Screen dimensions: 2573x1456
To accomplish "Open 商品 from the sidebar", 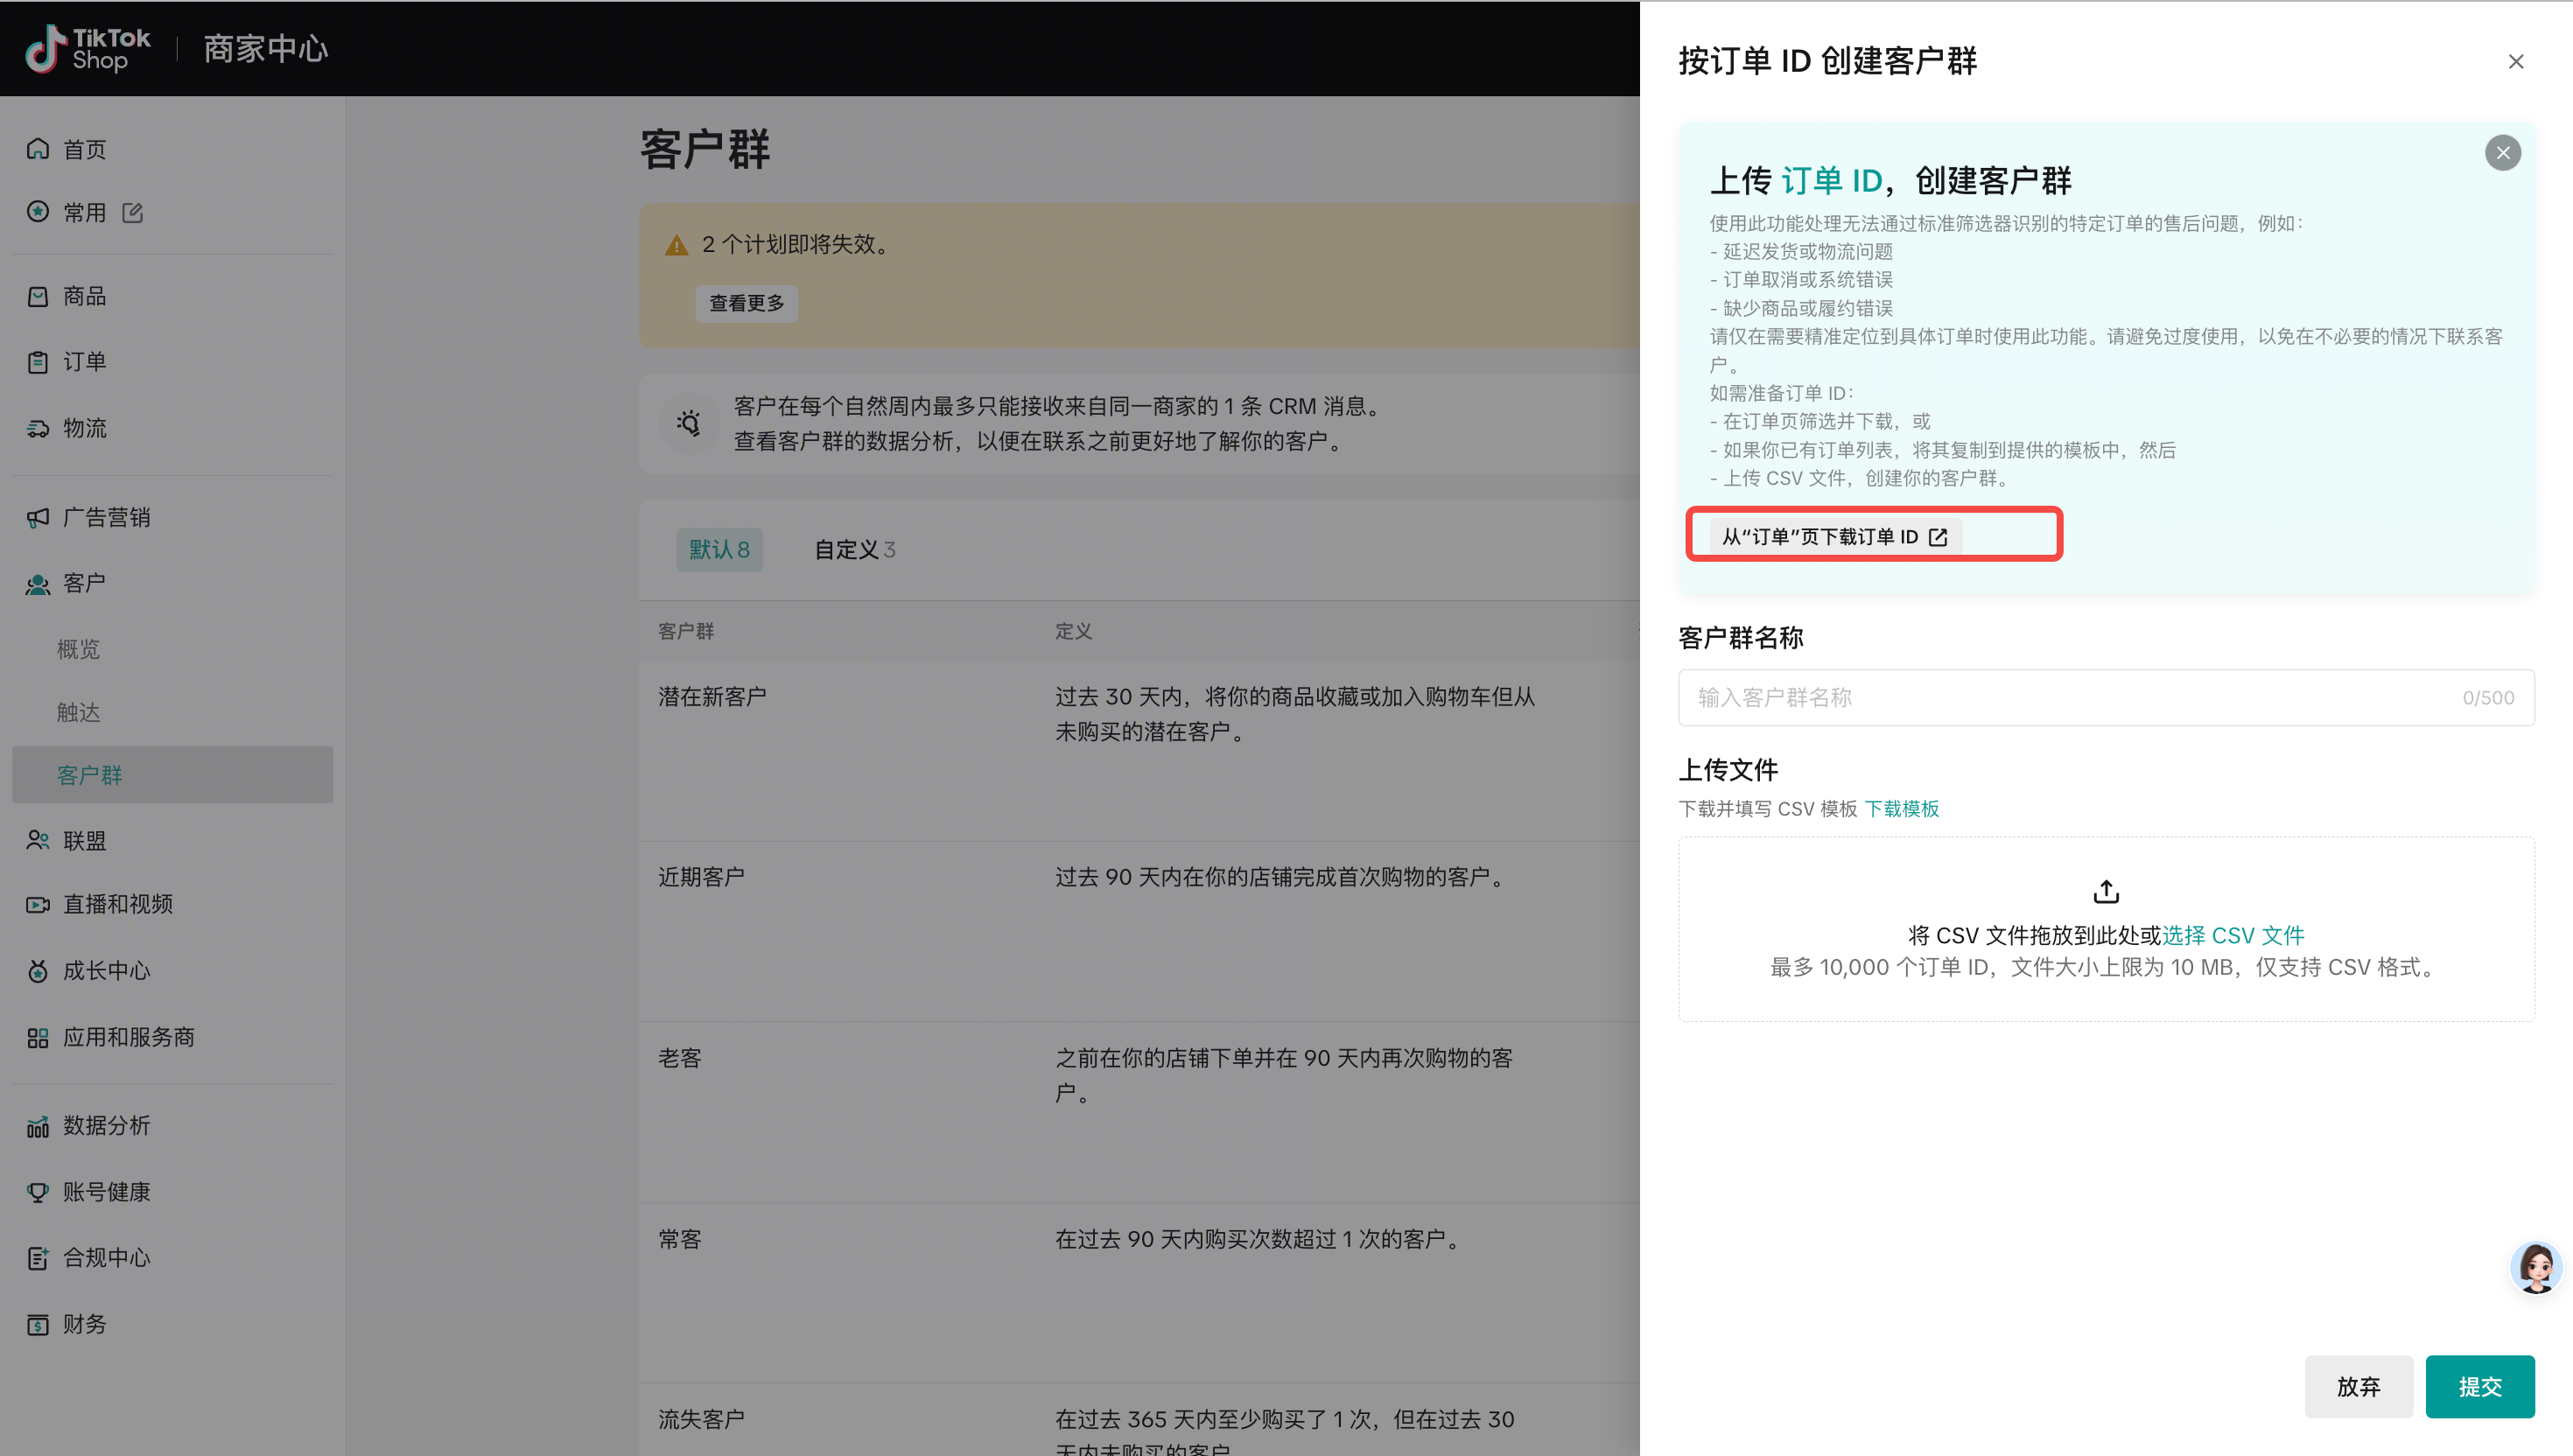I will click(84, 296).
